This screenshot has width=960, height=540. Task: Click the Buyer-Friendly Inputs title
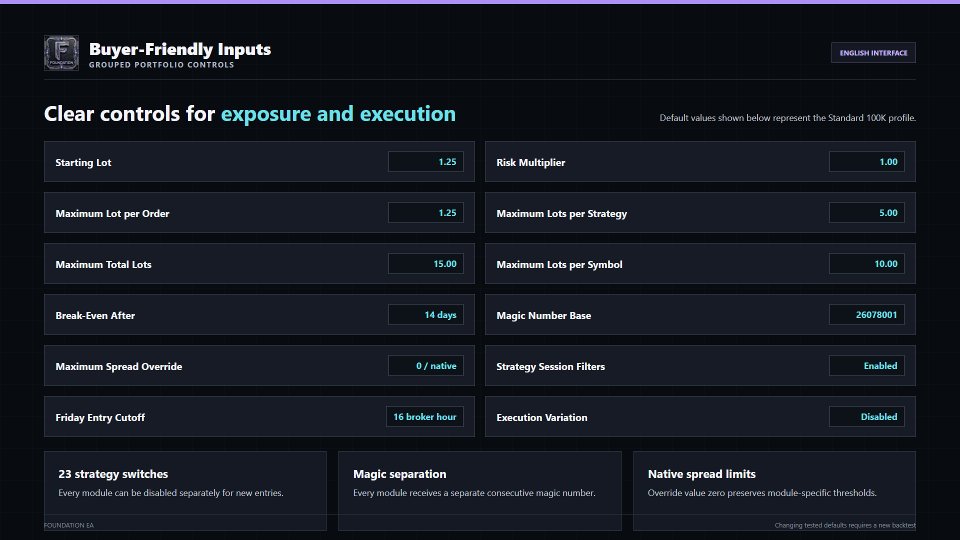coord(180,49)
